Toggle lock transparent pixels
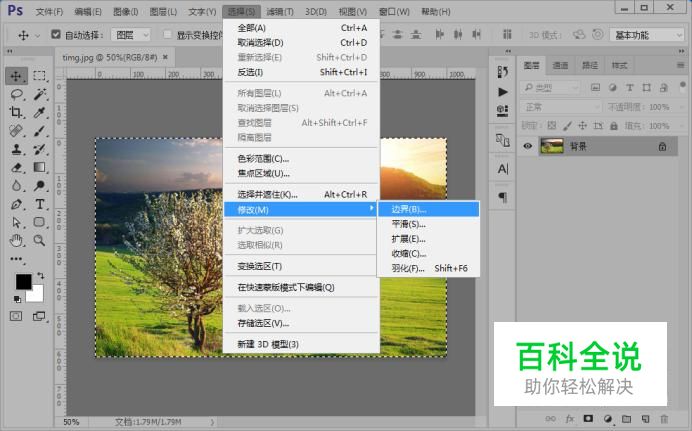The width and height of the screenshot is (692, 431). (552, 126)
